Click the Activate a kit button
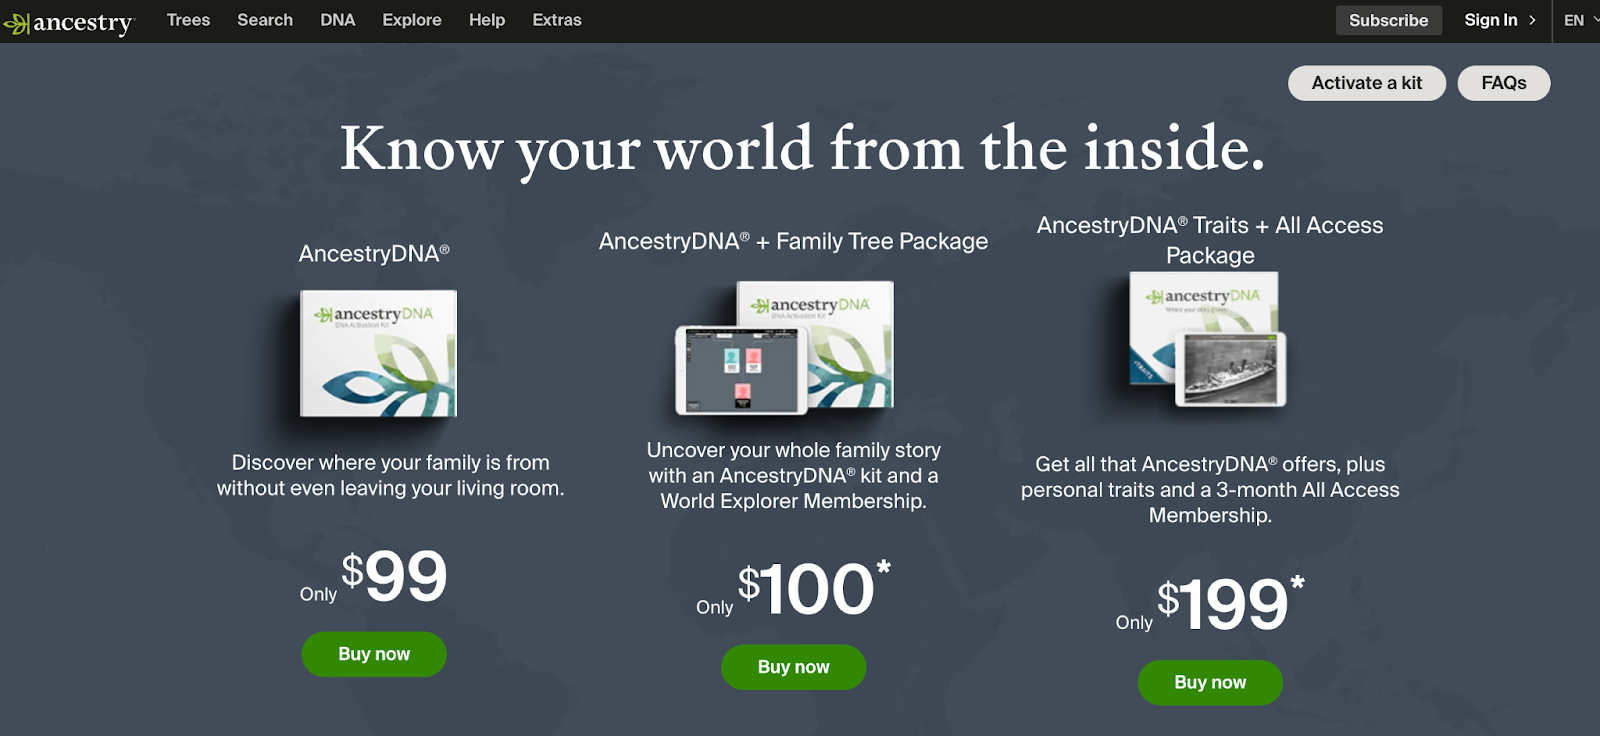This screenshot has width=1600, height=736. click(1367, 83)
